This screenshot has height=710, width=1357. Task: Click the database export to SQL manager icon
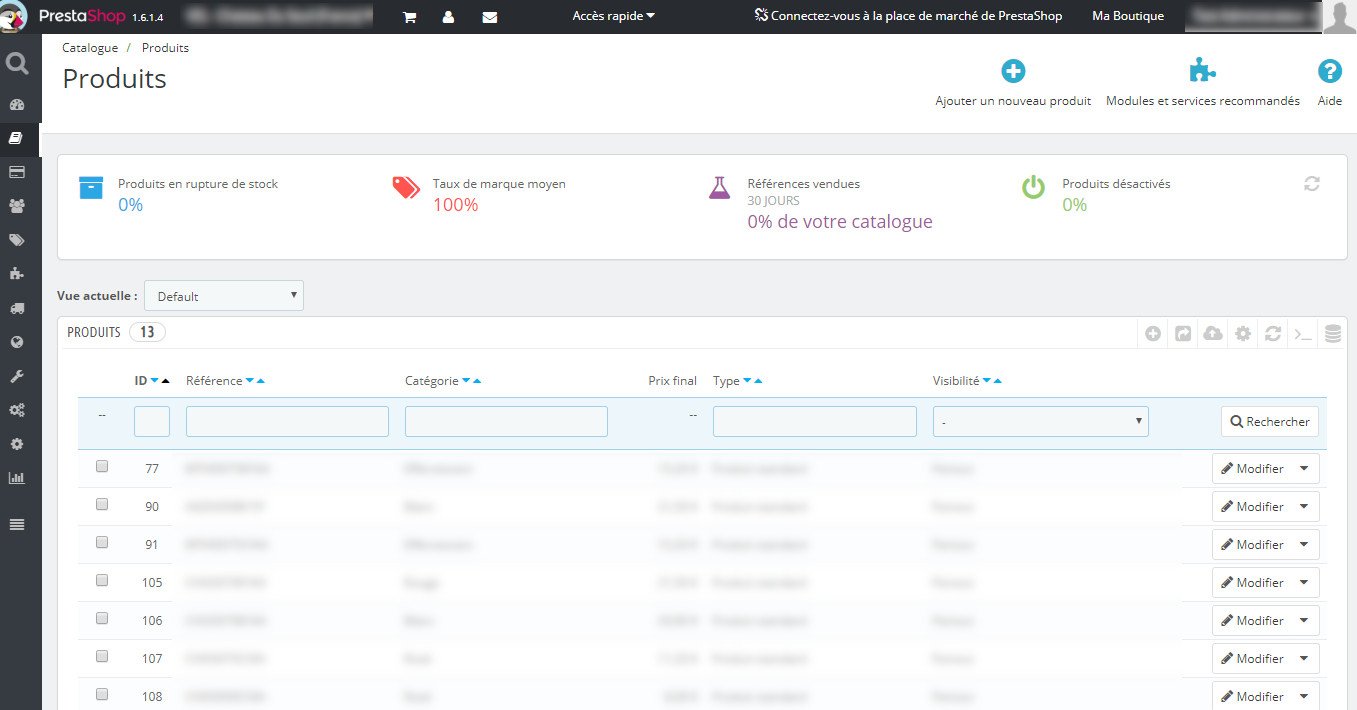1332,334
